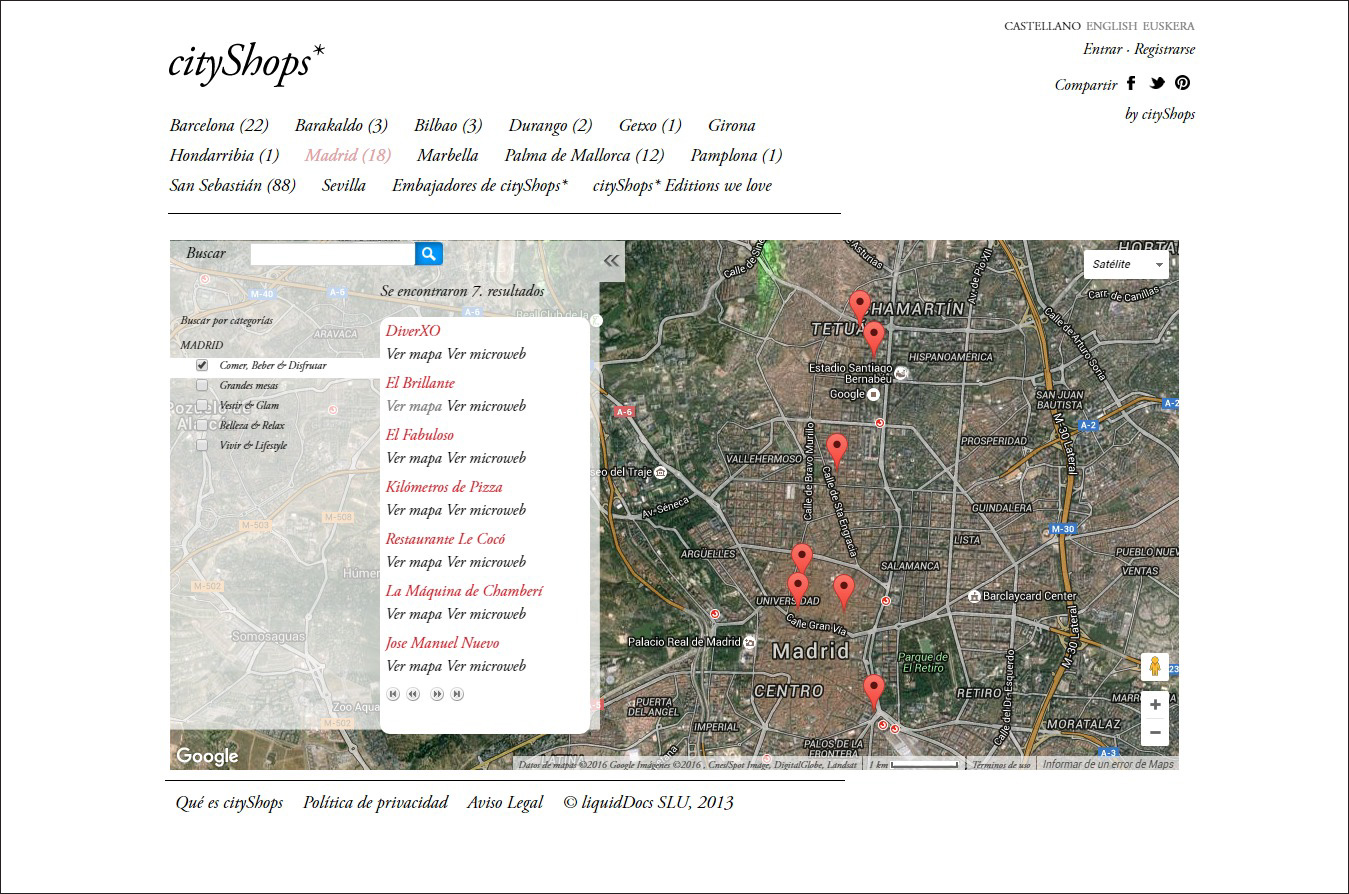Click the map pin nearest Hamartín label
The image size is (1349, 894).
[x=859, y=306]
